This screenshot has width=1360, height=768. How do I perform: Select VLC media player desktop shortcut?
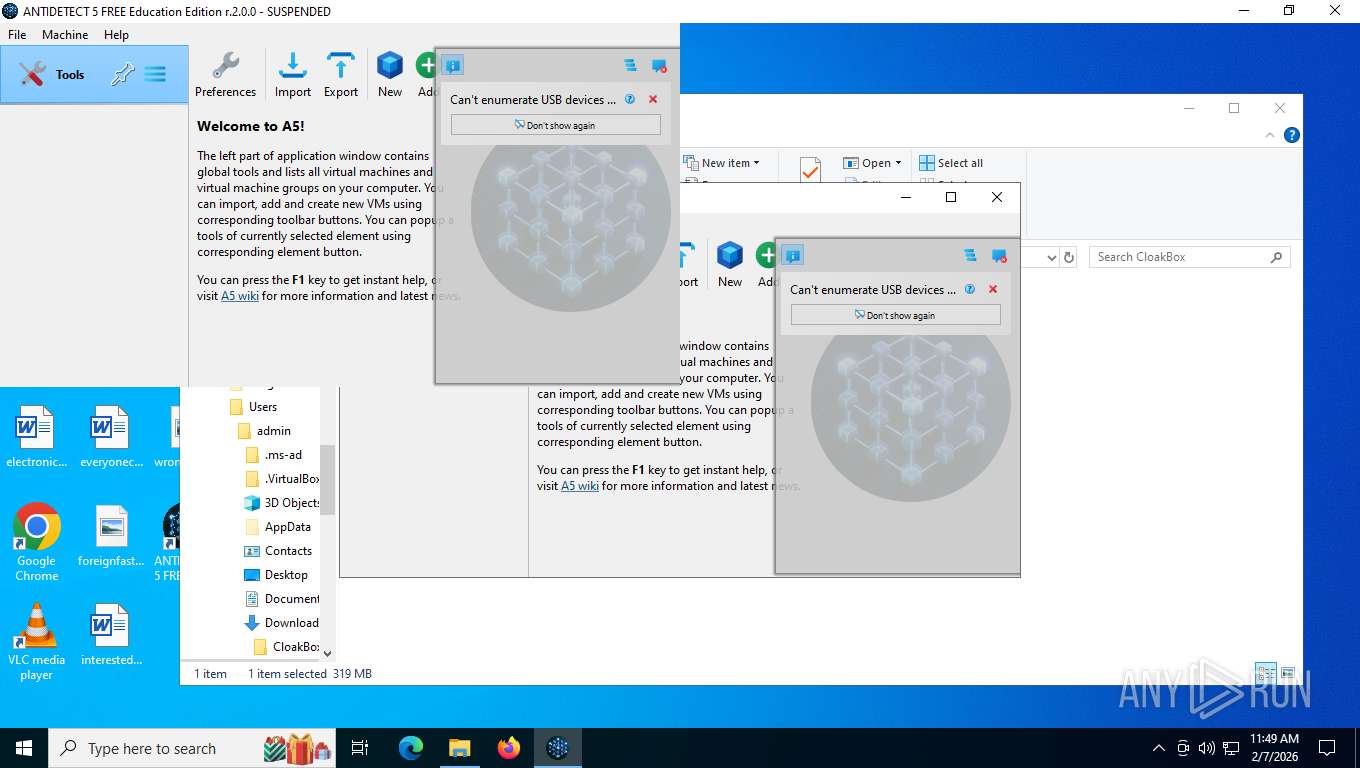(x=36, y=641)
